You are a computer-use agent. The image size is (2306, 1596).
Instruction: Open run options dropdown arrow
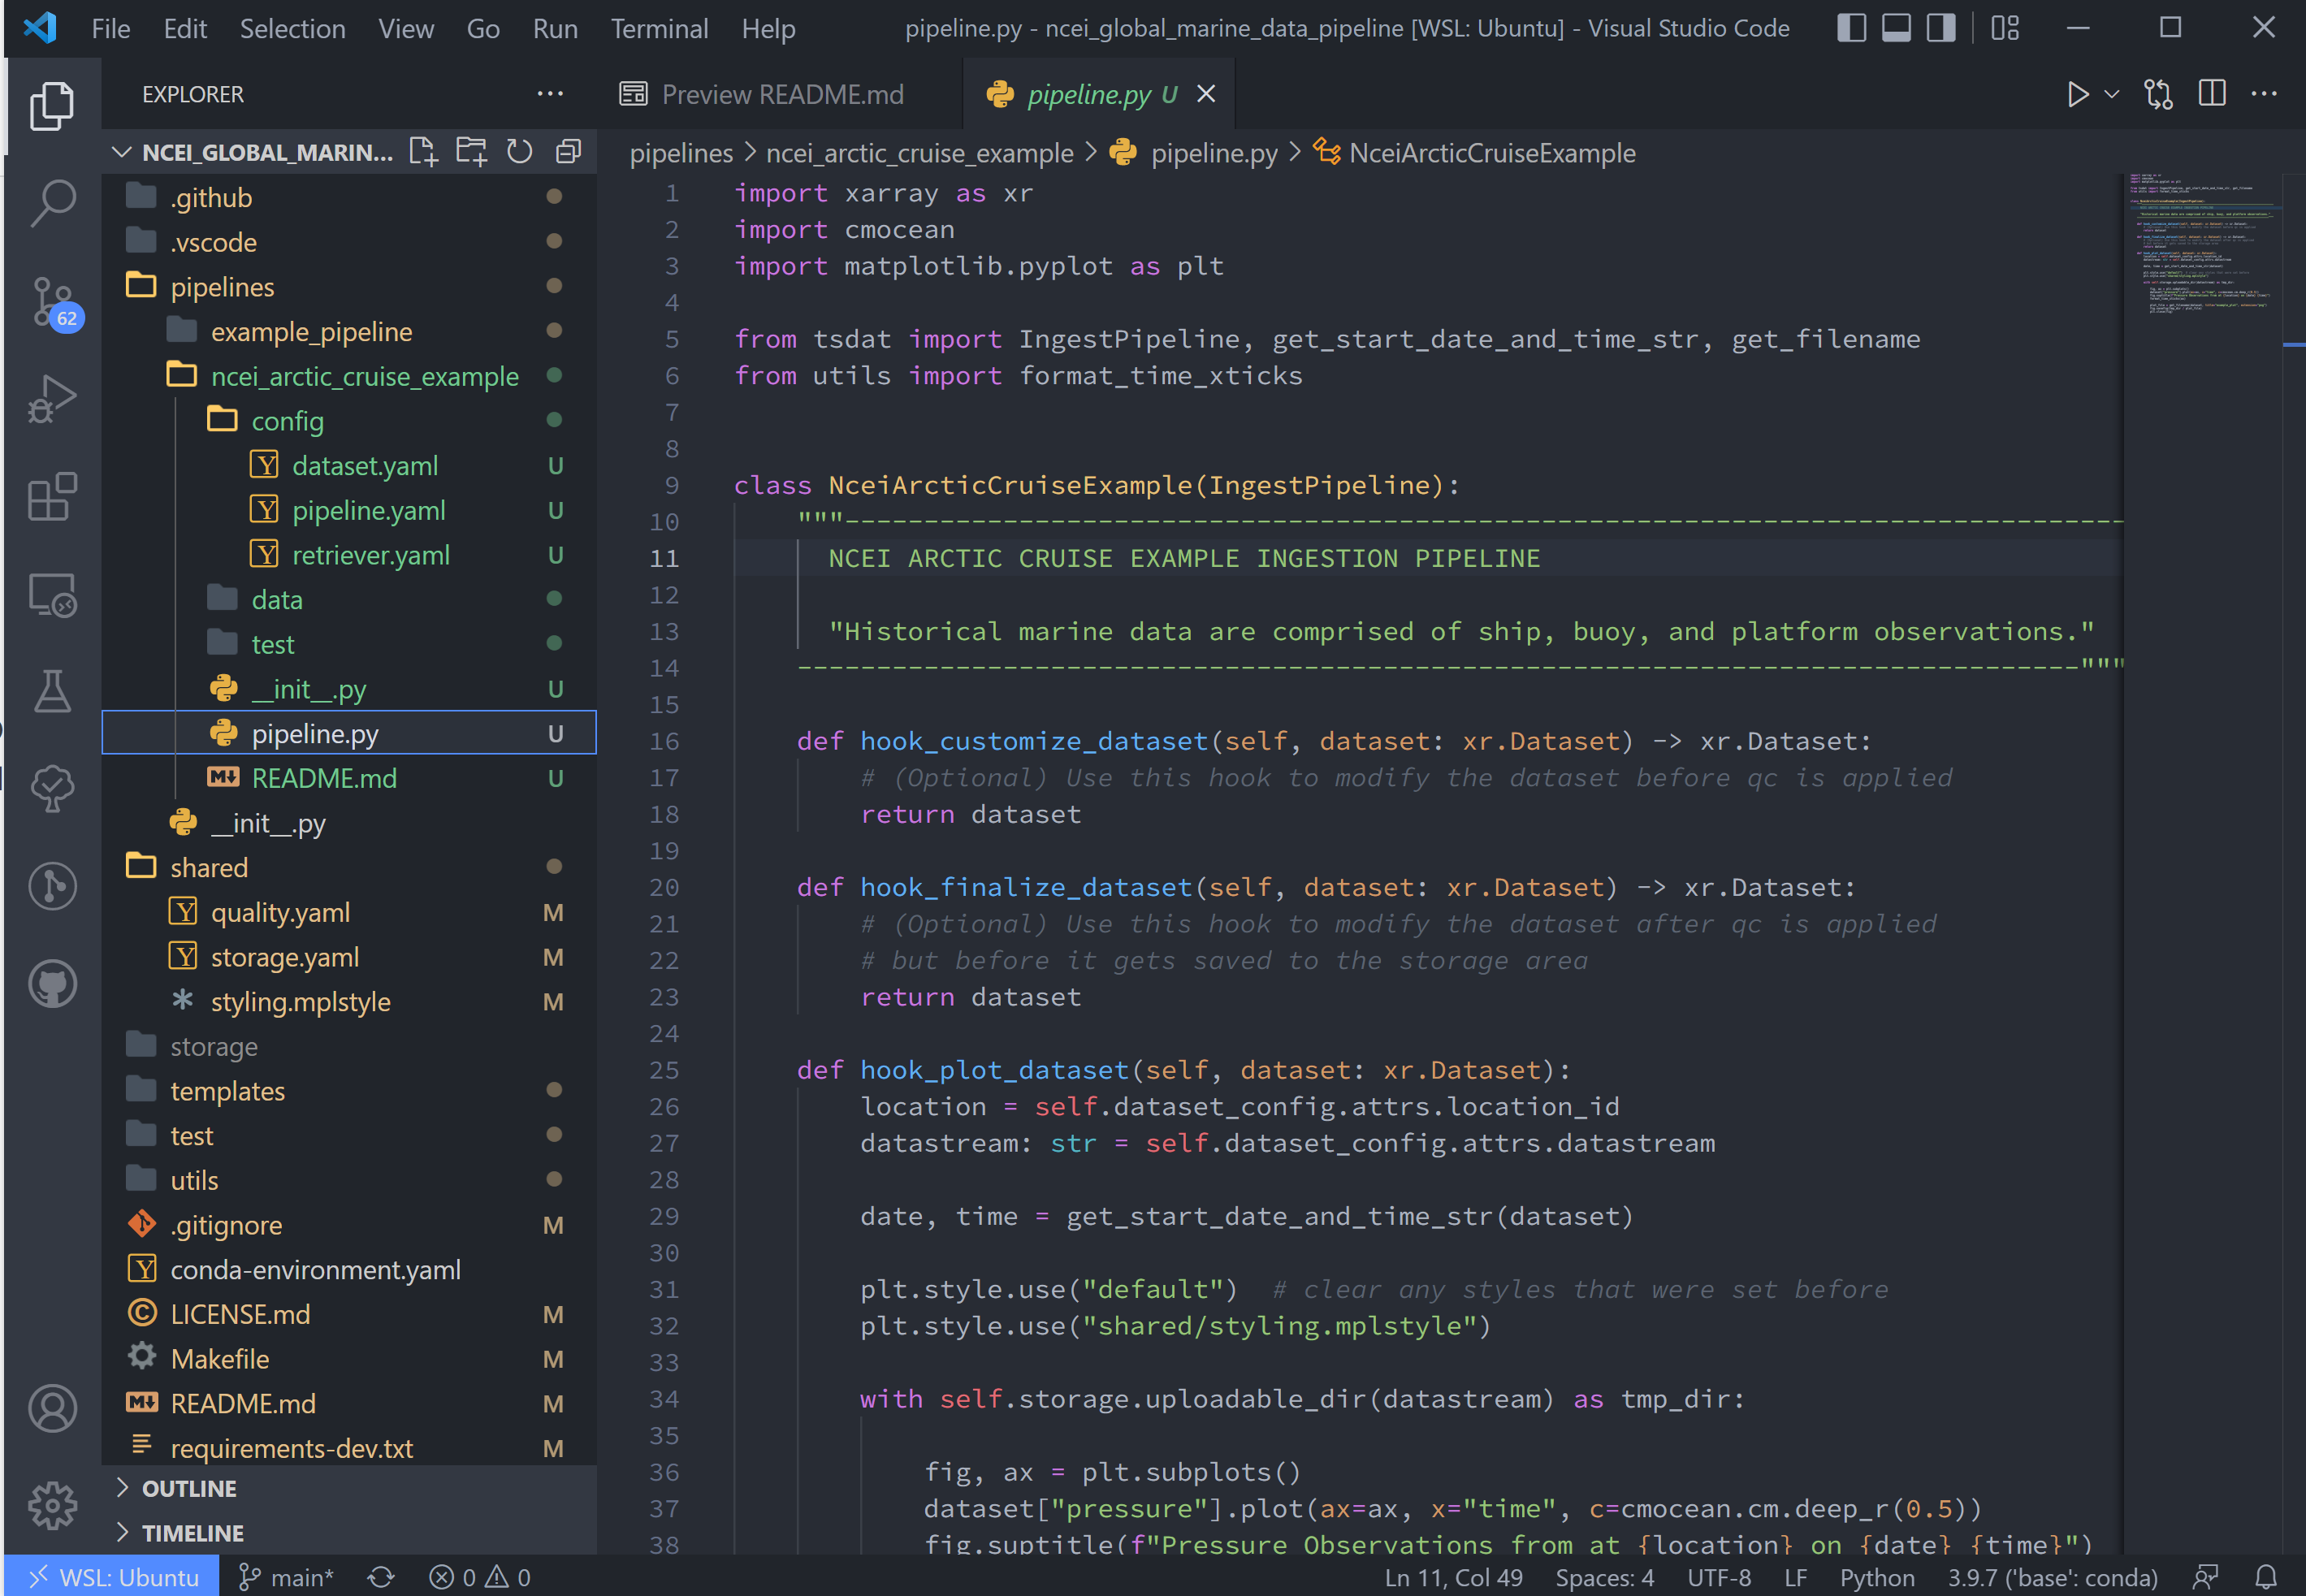[x=2112, y=94]
